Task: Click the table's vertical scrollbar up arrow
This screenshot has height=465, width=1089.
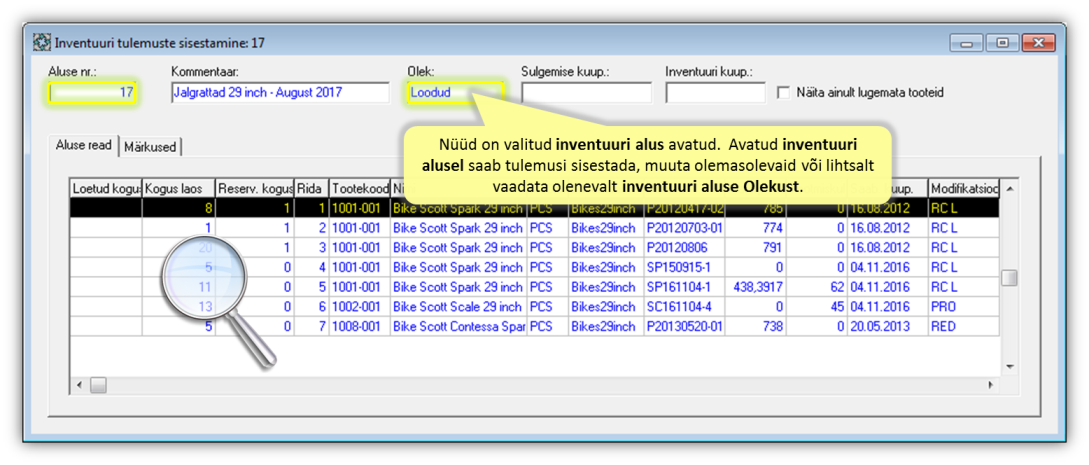Action: pyautogui.click(x=1010, y=189)
